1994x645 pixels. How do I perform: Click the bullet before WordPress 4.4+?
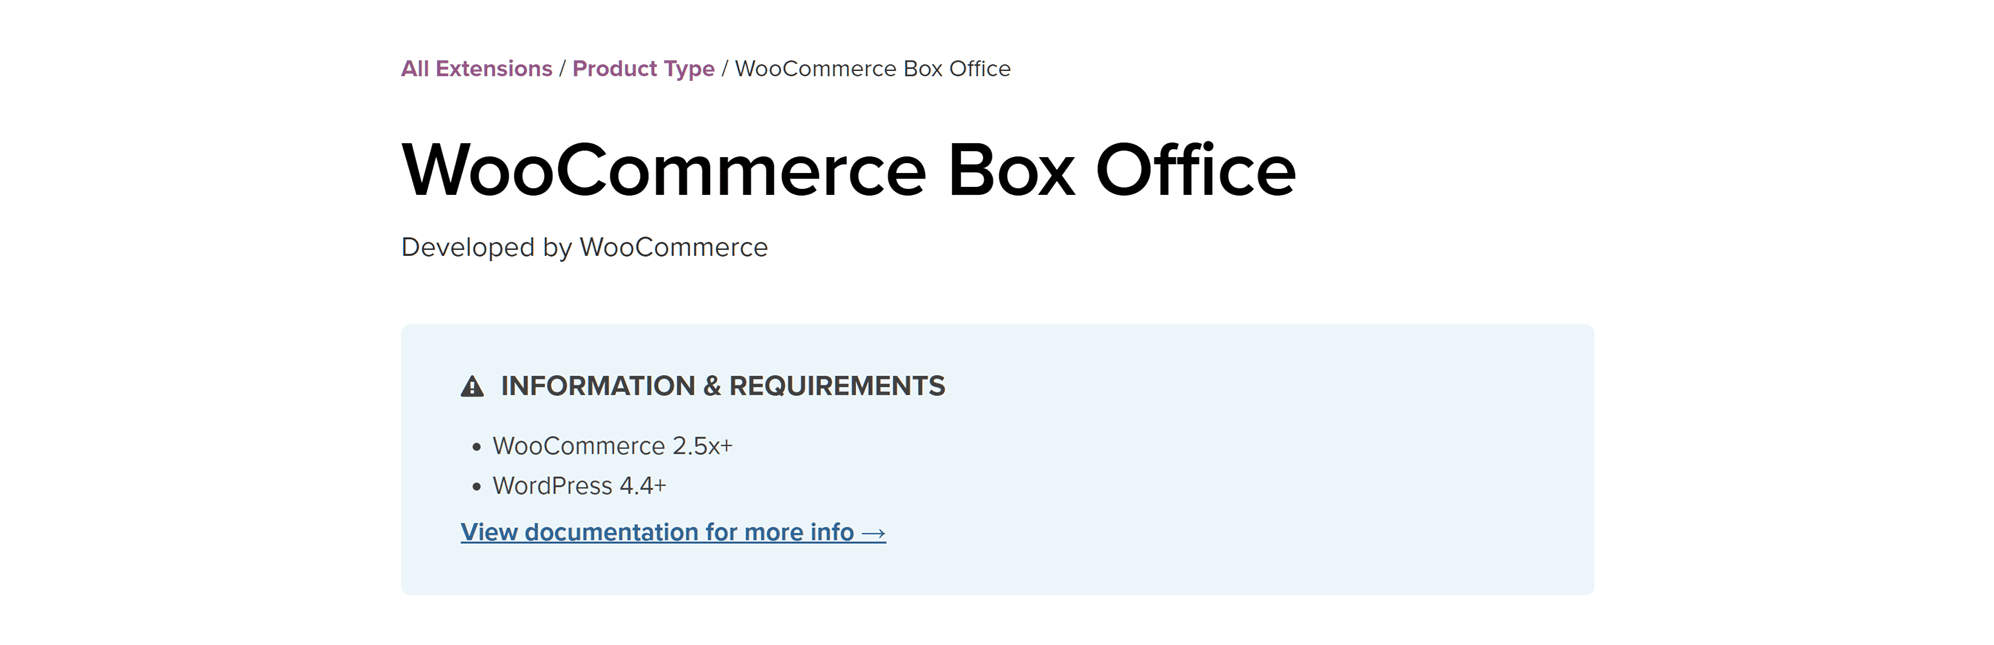click(476, 488)
